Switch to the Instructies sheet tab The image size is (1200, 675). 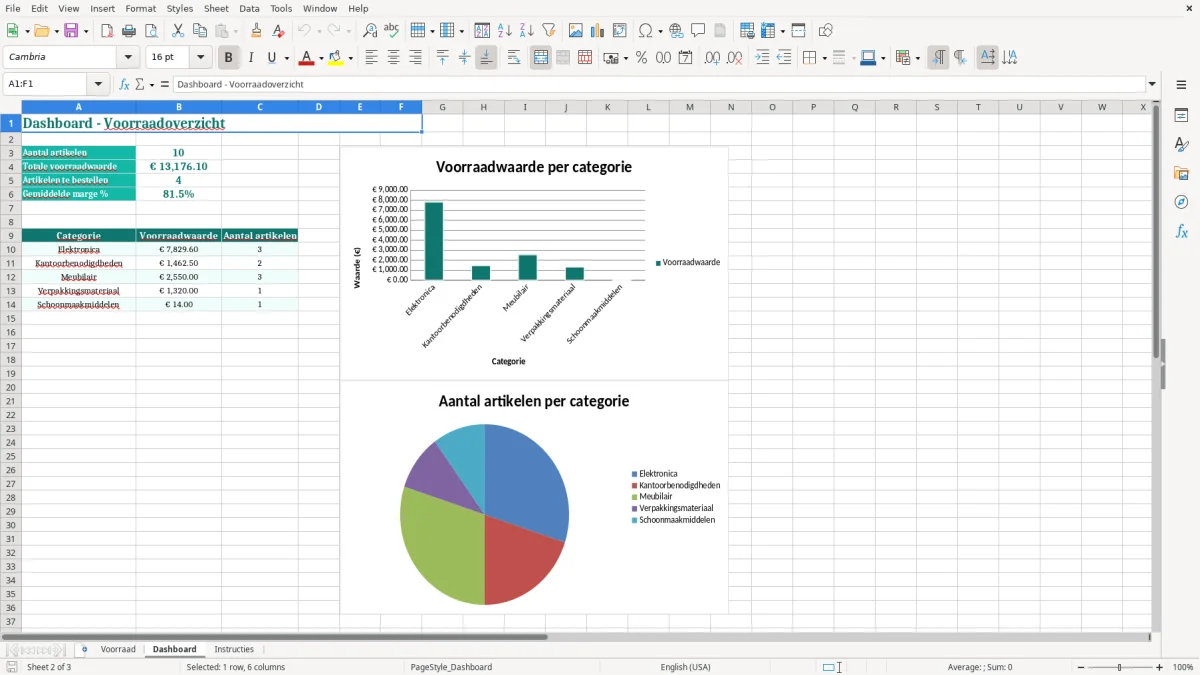[x=234, y=649]
